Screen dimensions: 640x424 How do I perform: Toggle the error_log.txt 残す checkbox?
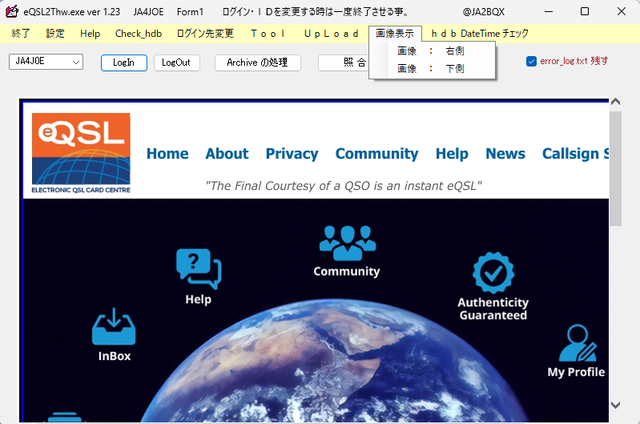[x=531, y=61]
